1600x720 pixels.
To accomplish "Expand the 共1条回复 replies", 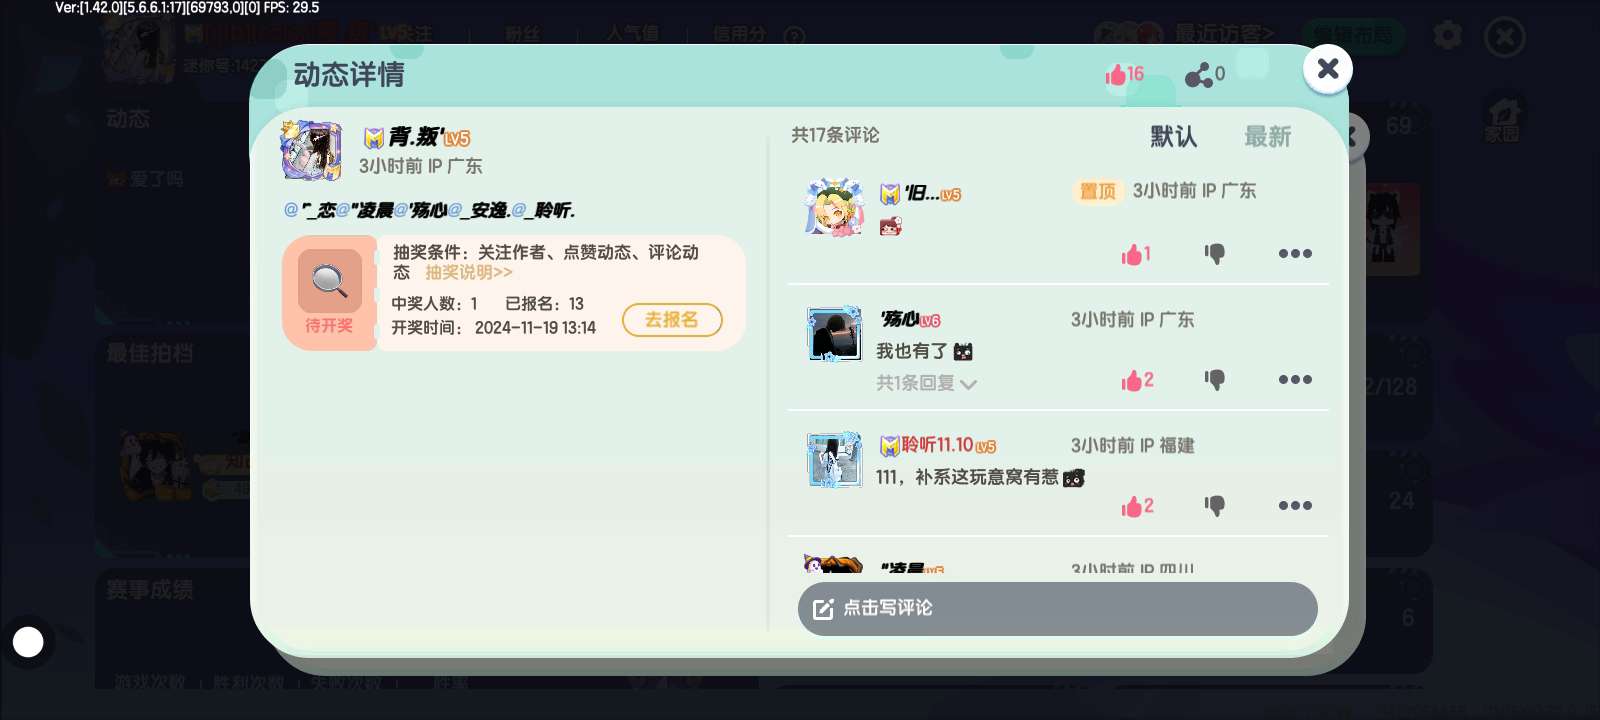I will (x=926, y=383).
